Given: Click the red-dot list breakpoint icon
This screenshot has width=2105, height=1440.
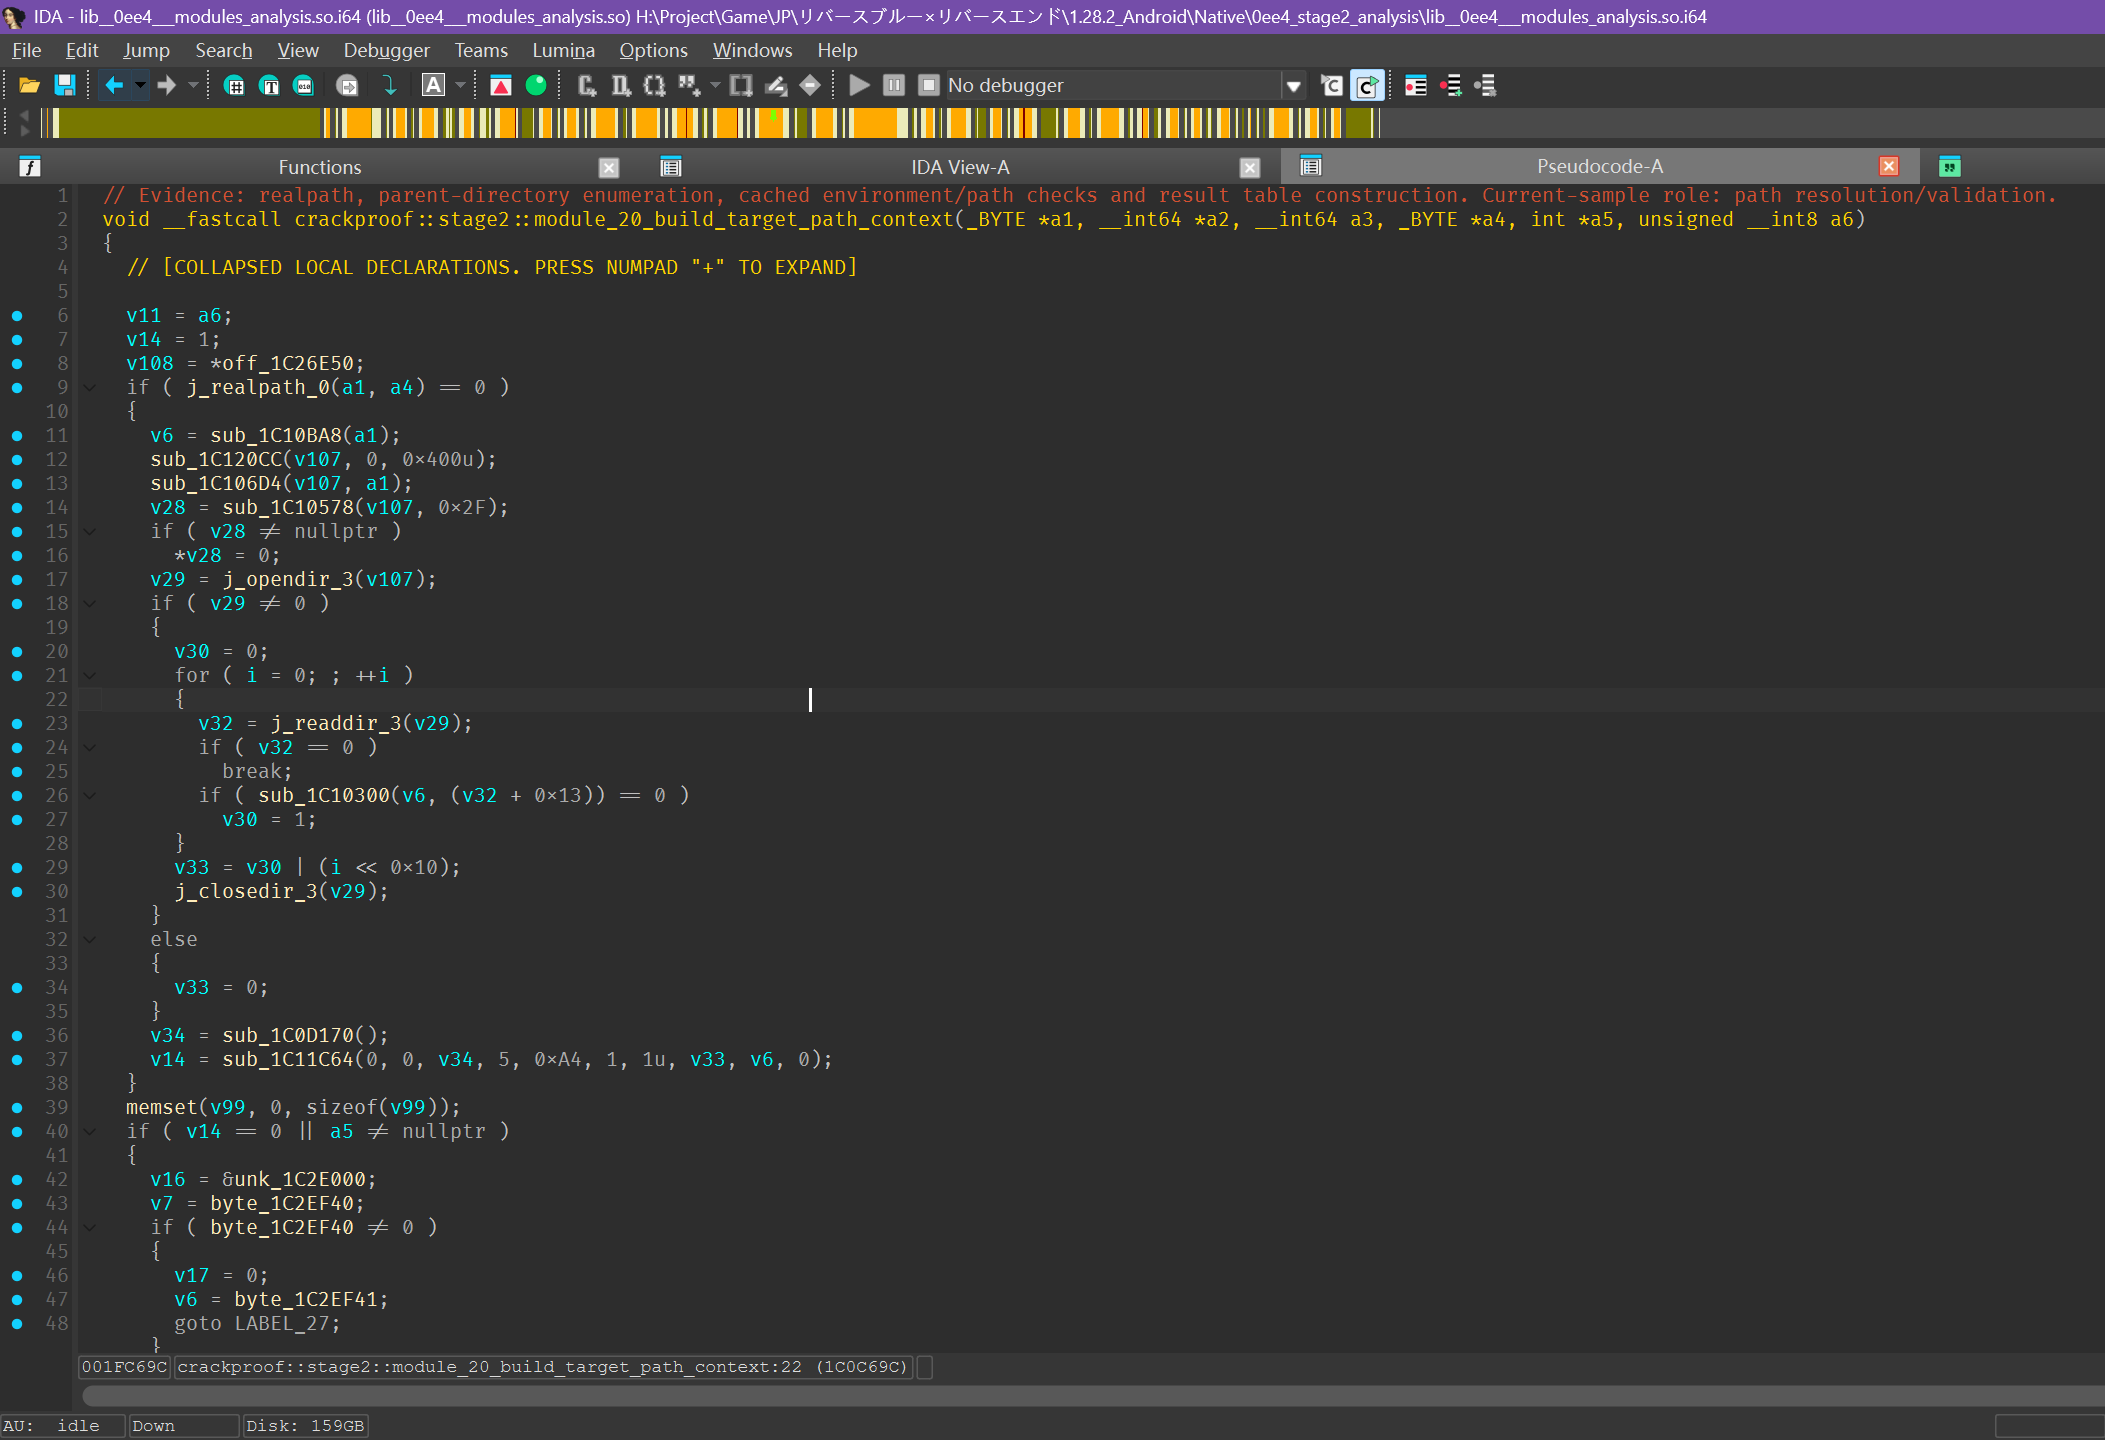Looking at the screenshot, I should (1416, 86).
